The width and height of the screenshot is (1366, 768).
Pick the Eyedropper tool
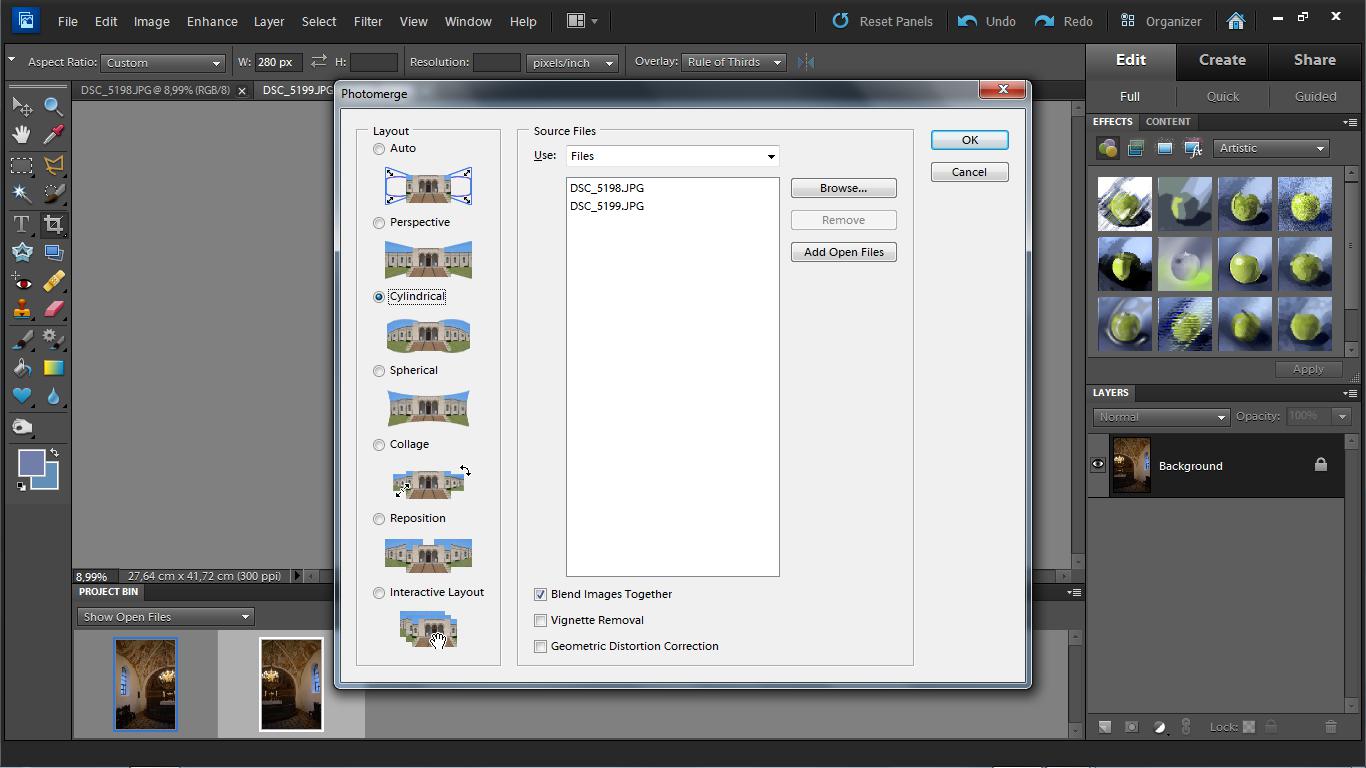pyautogui.click(x=53, y=134)
